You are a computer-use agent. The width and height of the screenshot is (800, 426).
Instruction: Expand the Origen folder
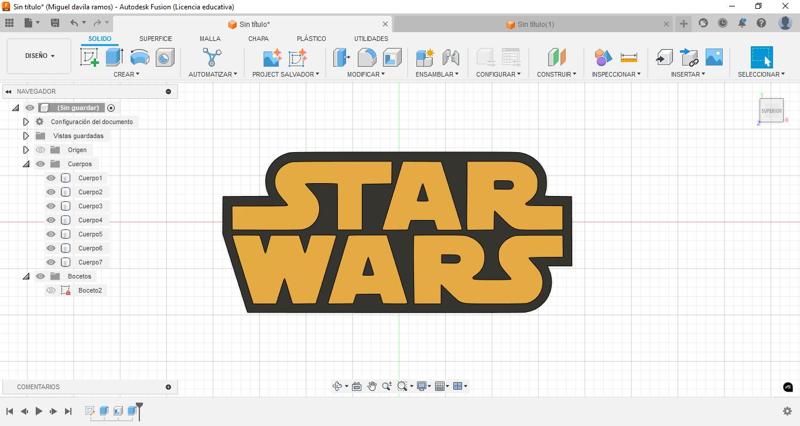click(x=26, y=150)
